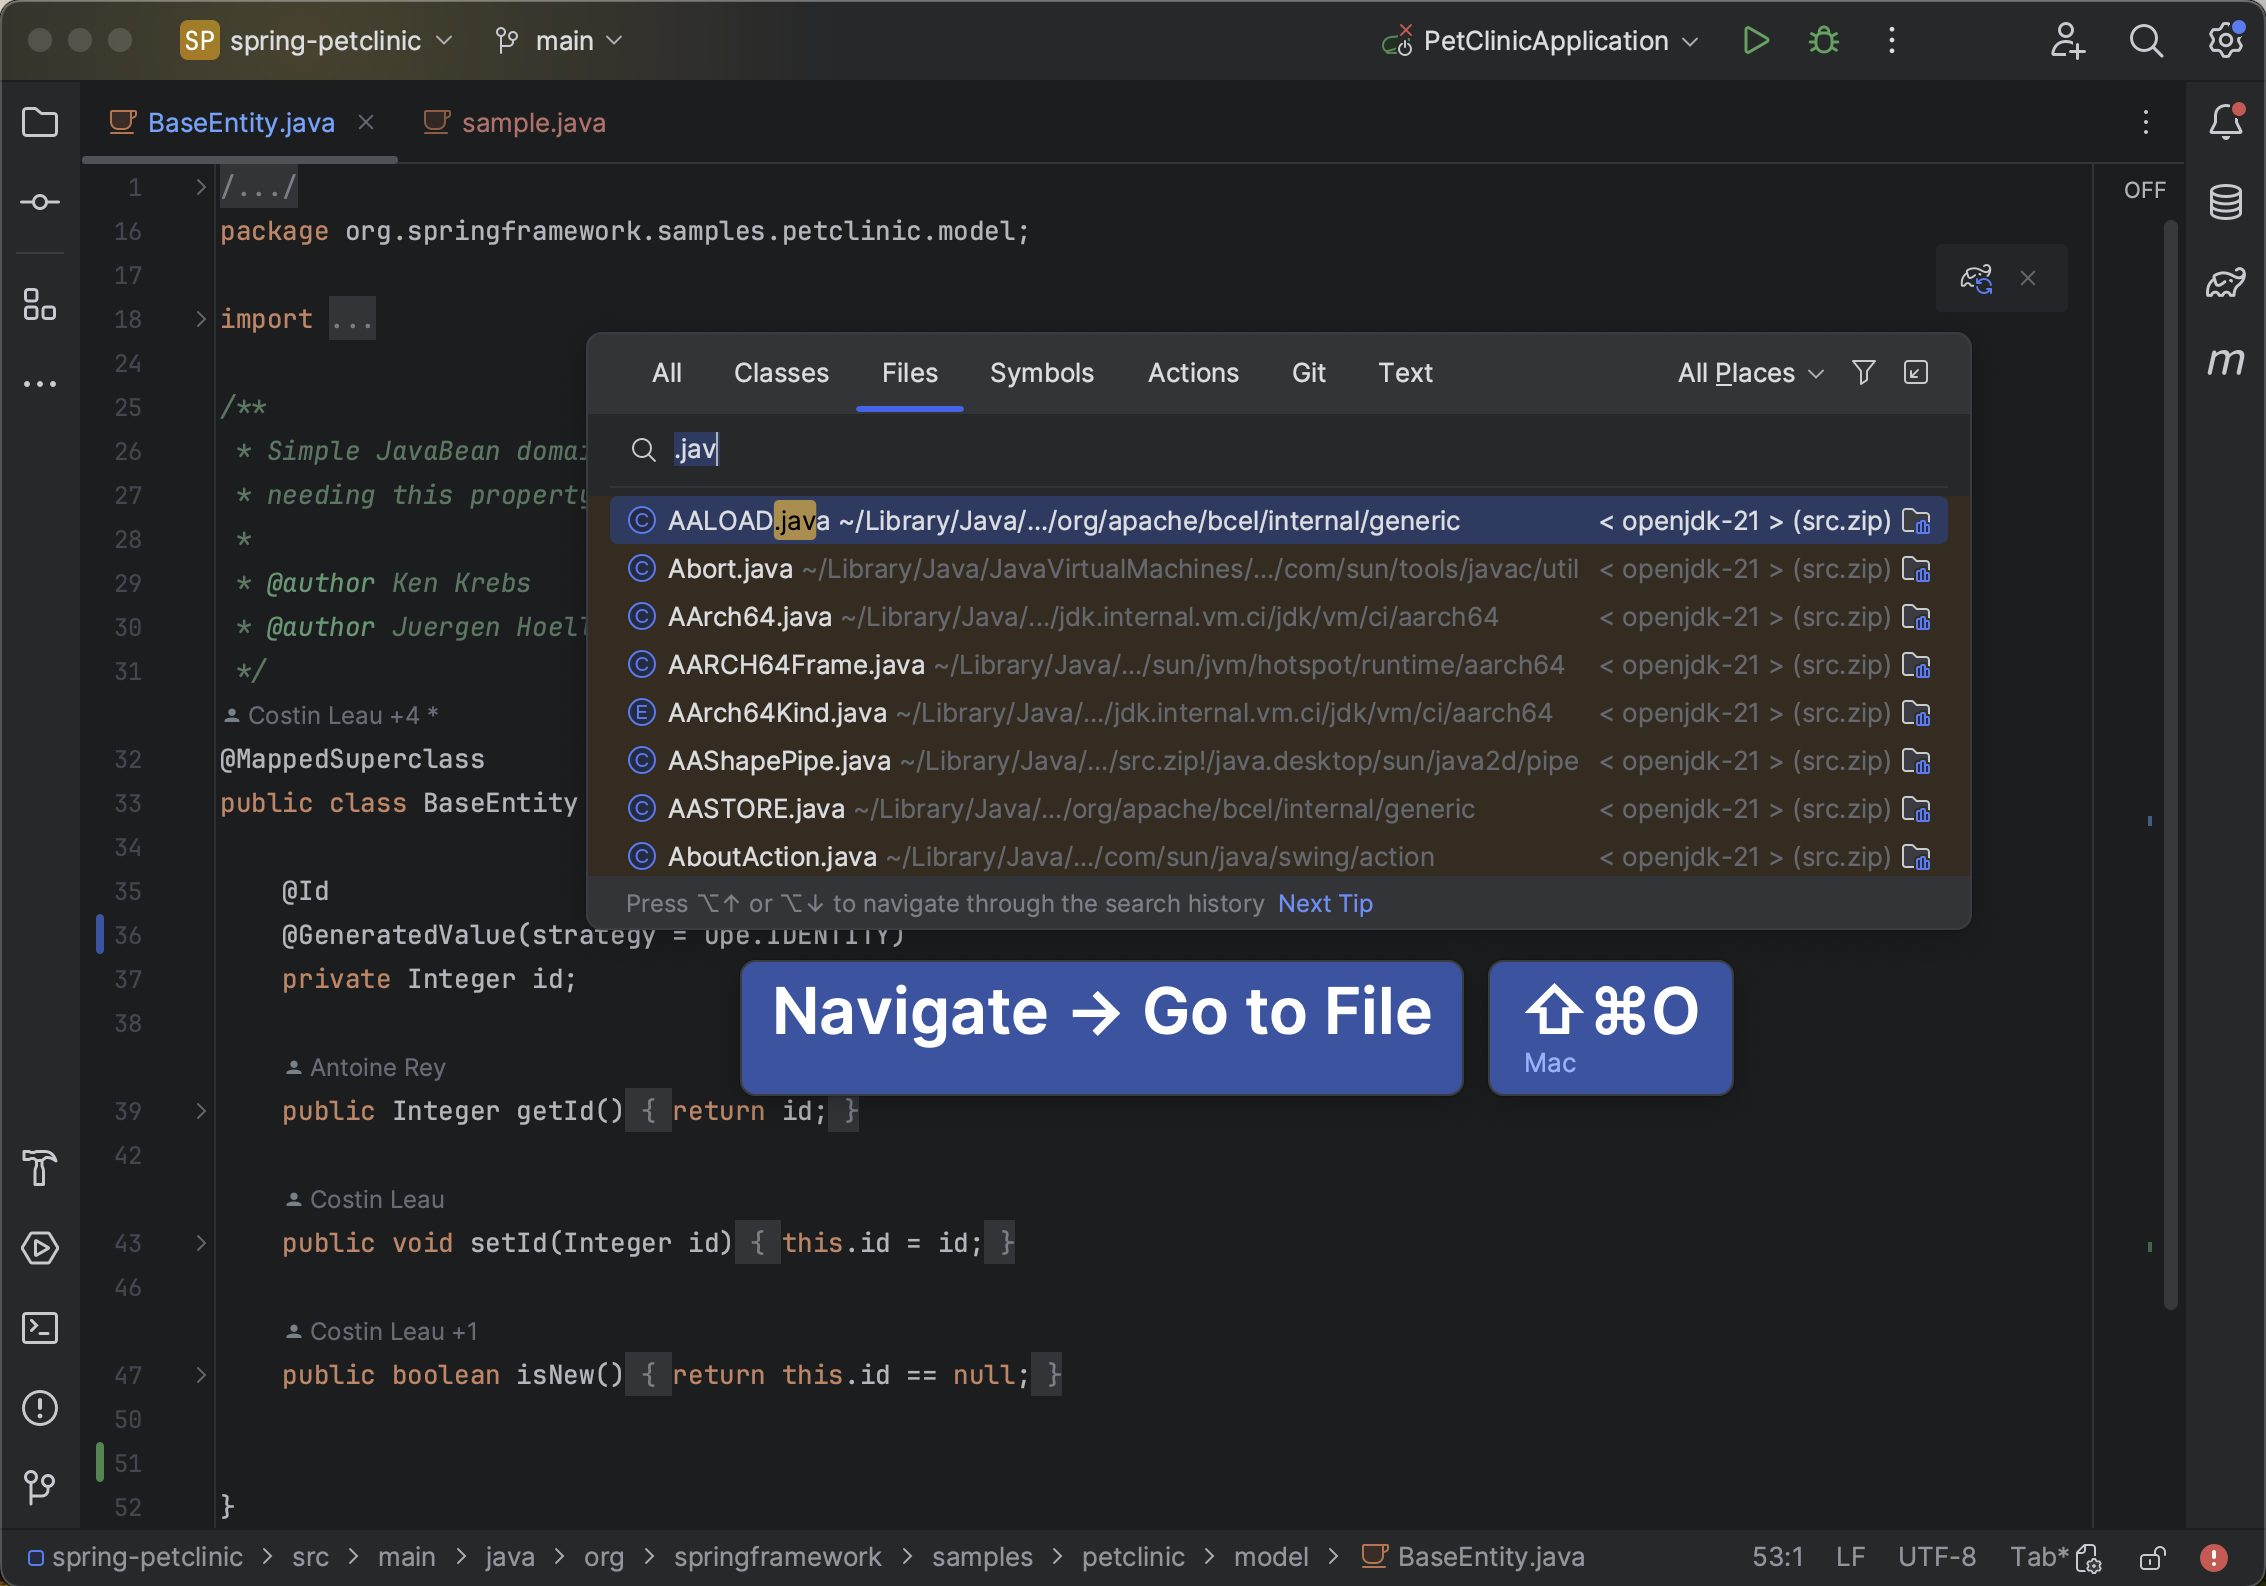Screen dimensions: 2266x1586
Task: Open the Build tool window hammer icon
Action: (40, 1168)
